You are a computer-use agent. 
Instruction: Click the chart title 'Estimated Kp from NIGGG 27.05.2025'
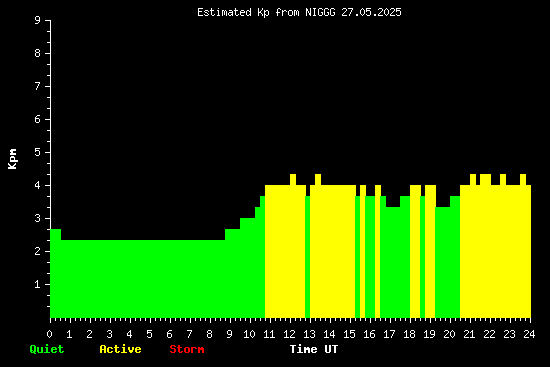click(299, 13)
